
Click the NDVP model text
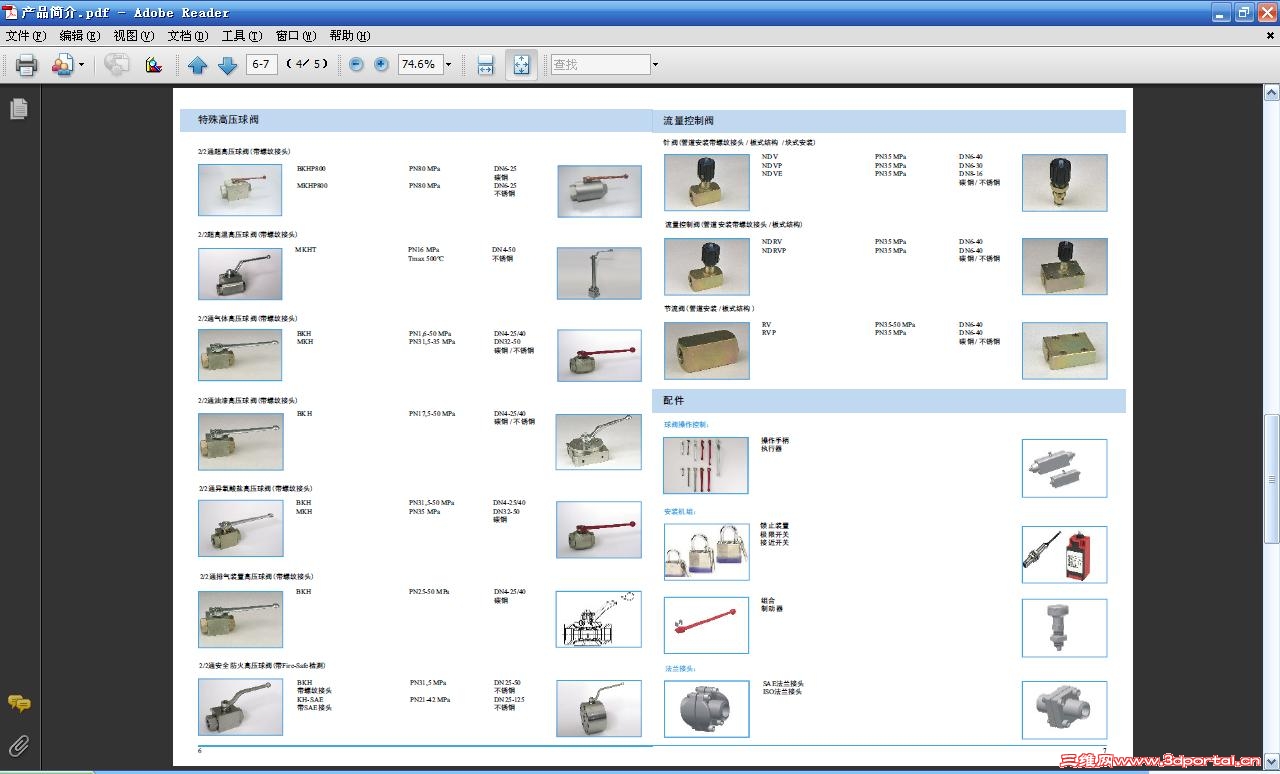coord(772,165)
